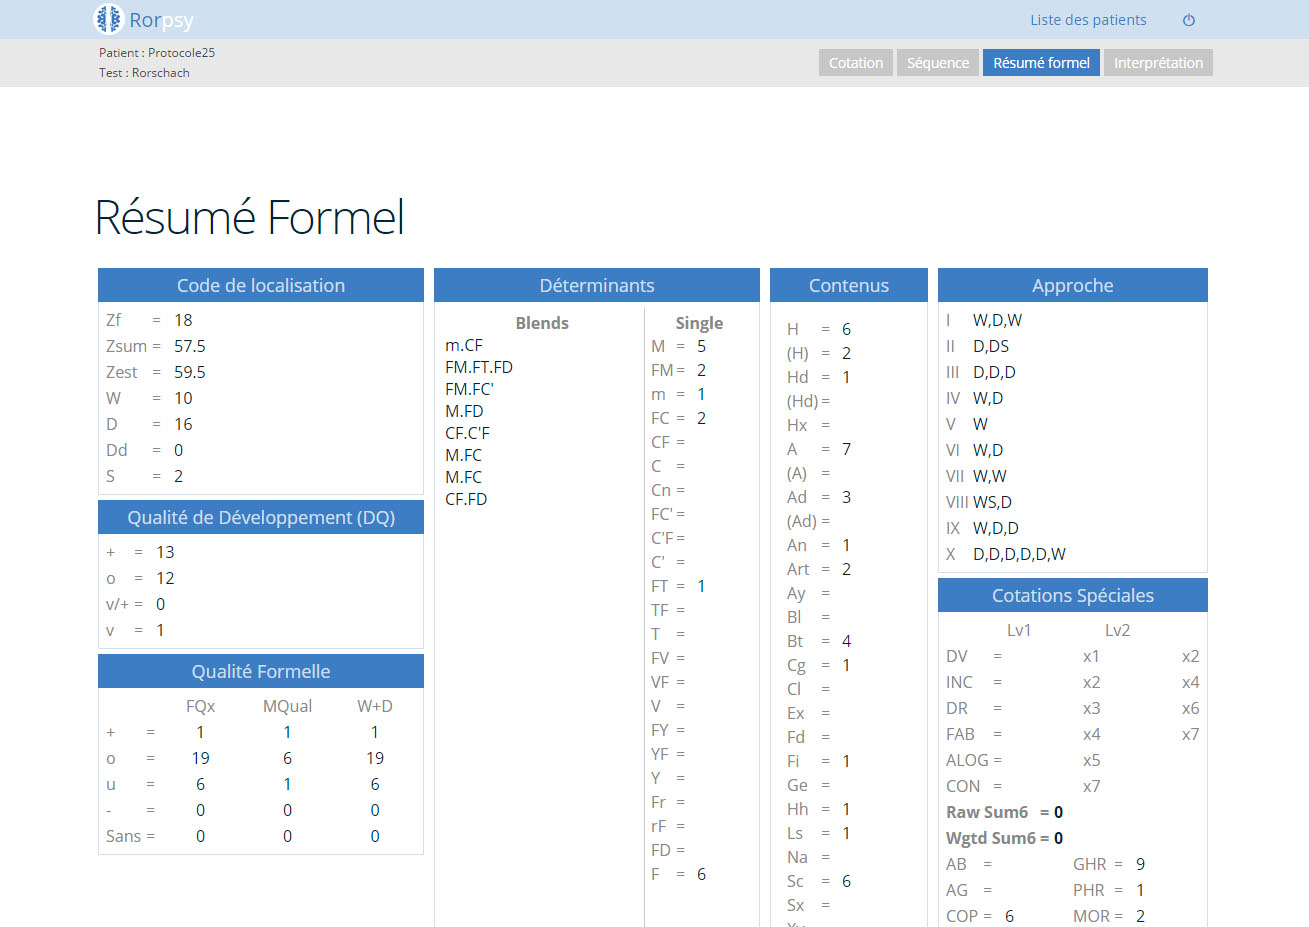1309x927 pixels.
Task: Click the blend FM.FC'
Action: [x=469, y=389]
